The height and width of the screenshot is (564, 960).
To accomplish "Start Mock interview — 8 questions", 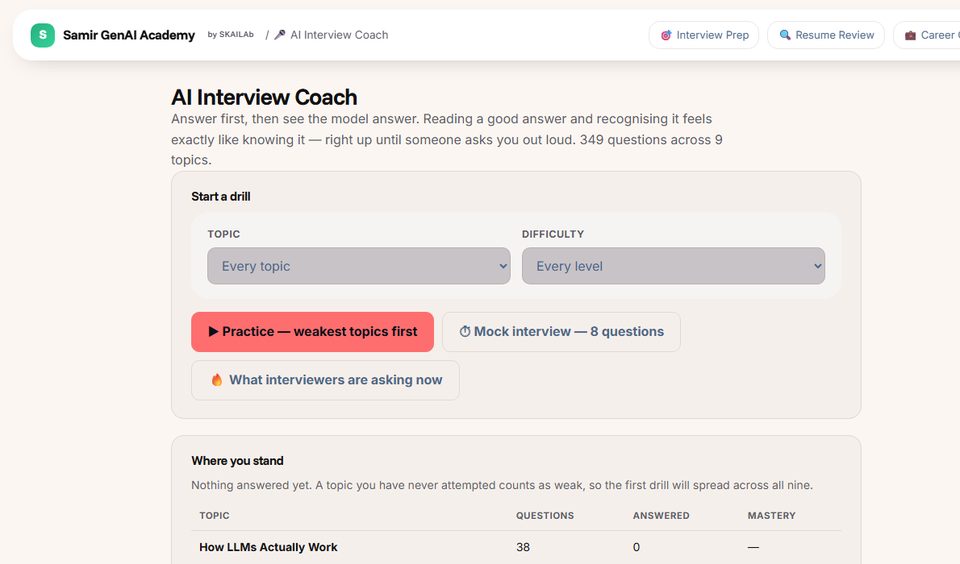I will [561, 332].
